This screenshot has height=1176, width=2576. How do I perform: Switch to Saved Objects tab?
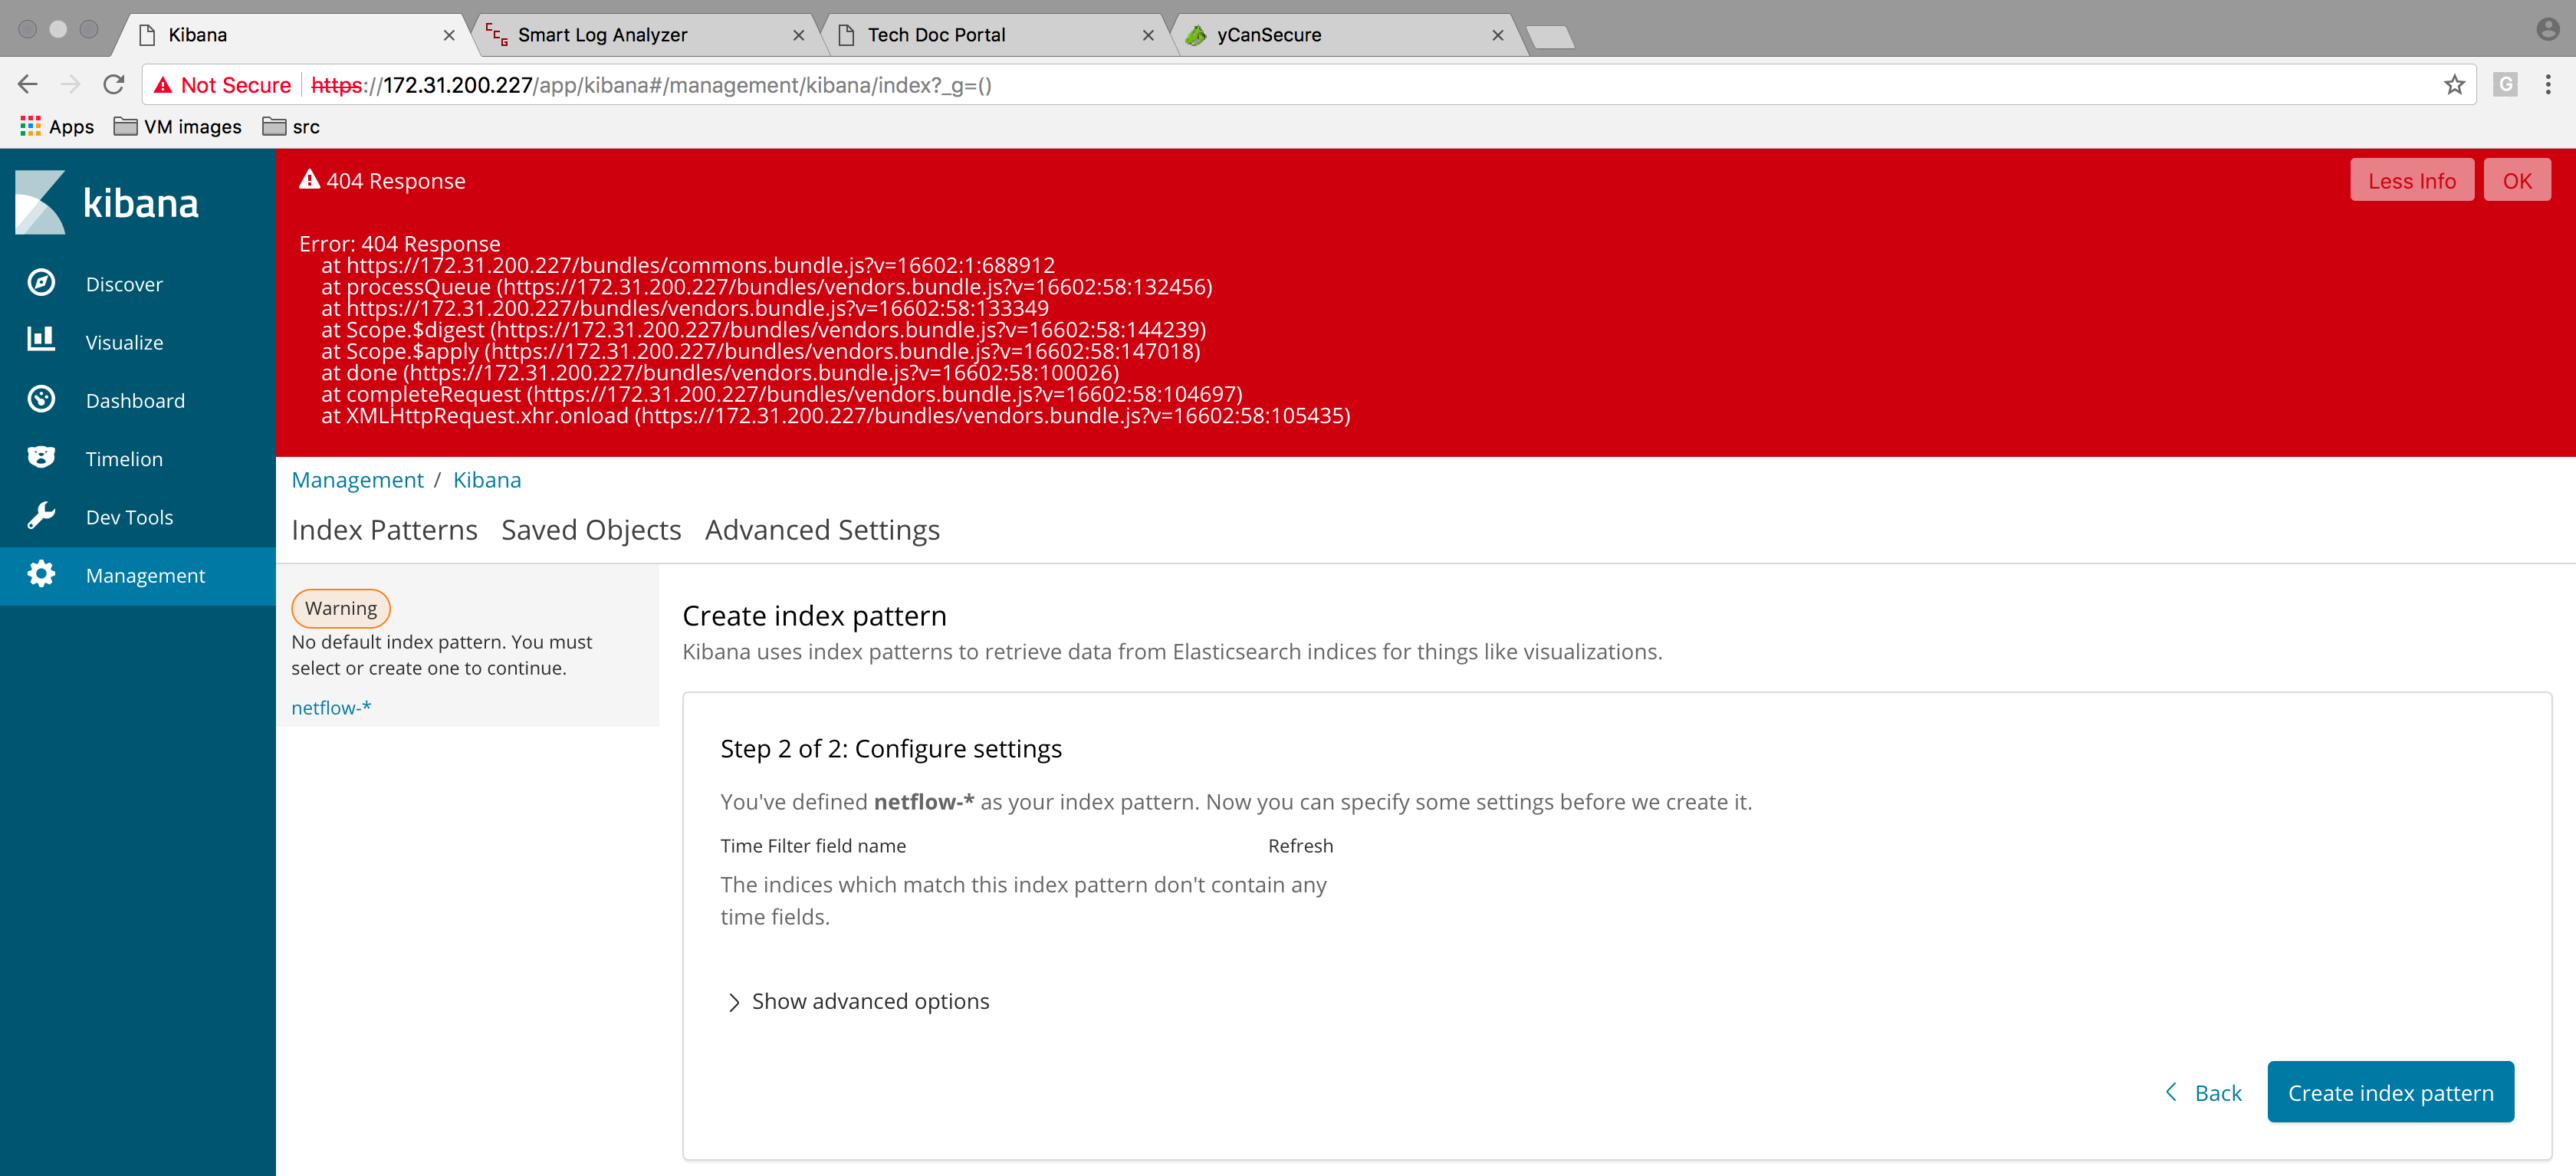[x=590, y=530]
